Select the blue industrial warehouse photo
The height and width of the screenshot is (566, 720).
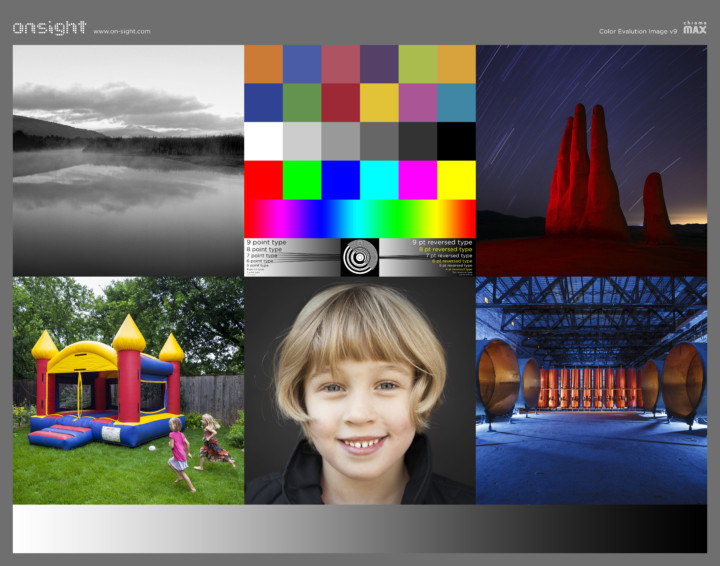tap(591, 391)
